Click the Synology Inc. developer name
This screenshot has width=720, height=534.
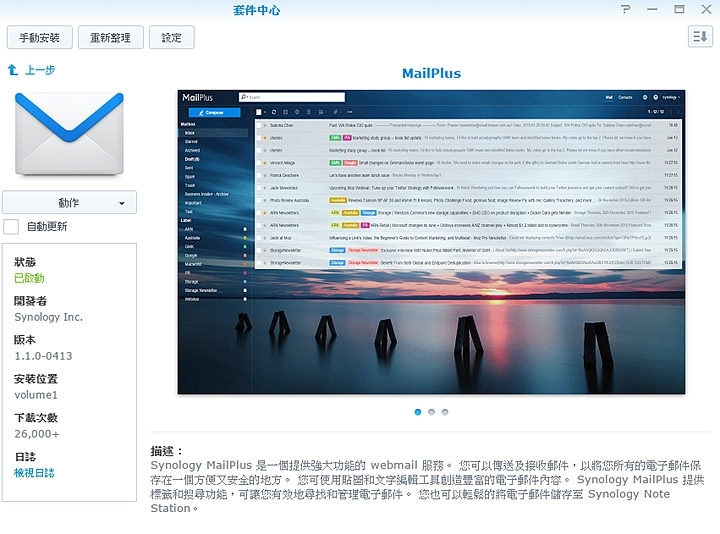49,317
